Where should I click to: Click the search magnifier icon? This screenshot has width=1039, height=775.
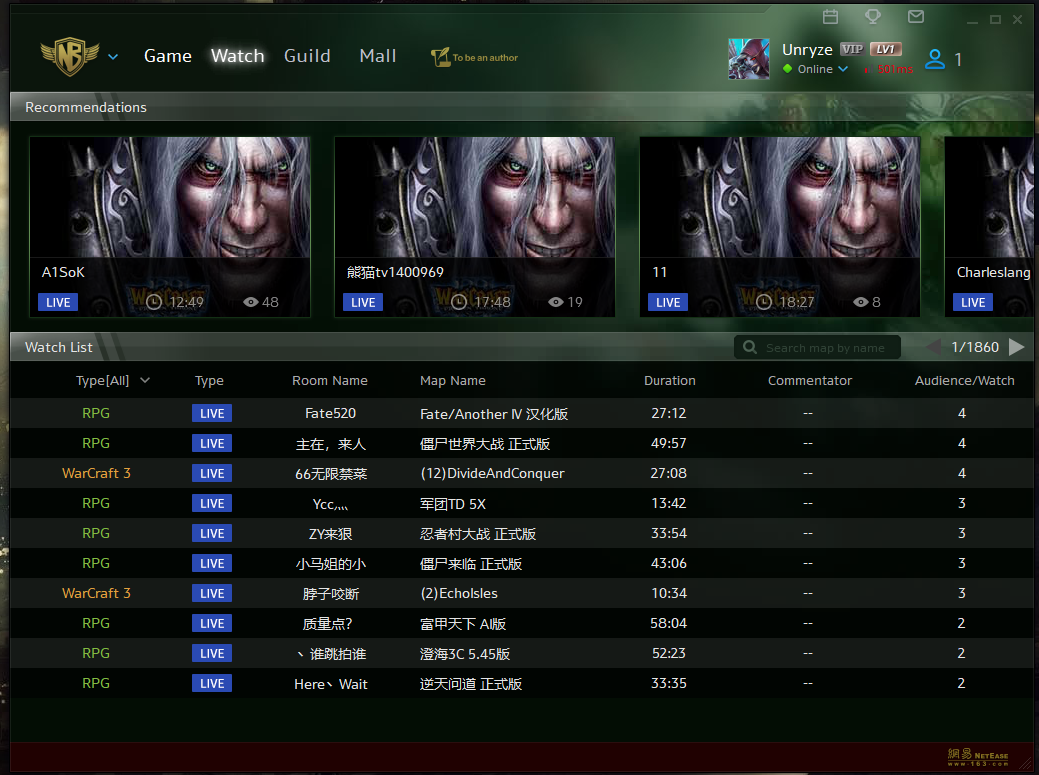(749, 347)
